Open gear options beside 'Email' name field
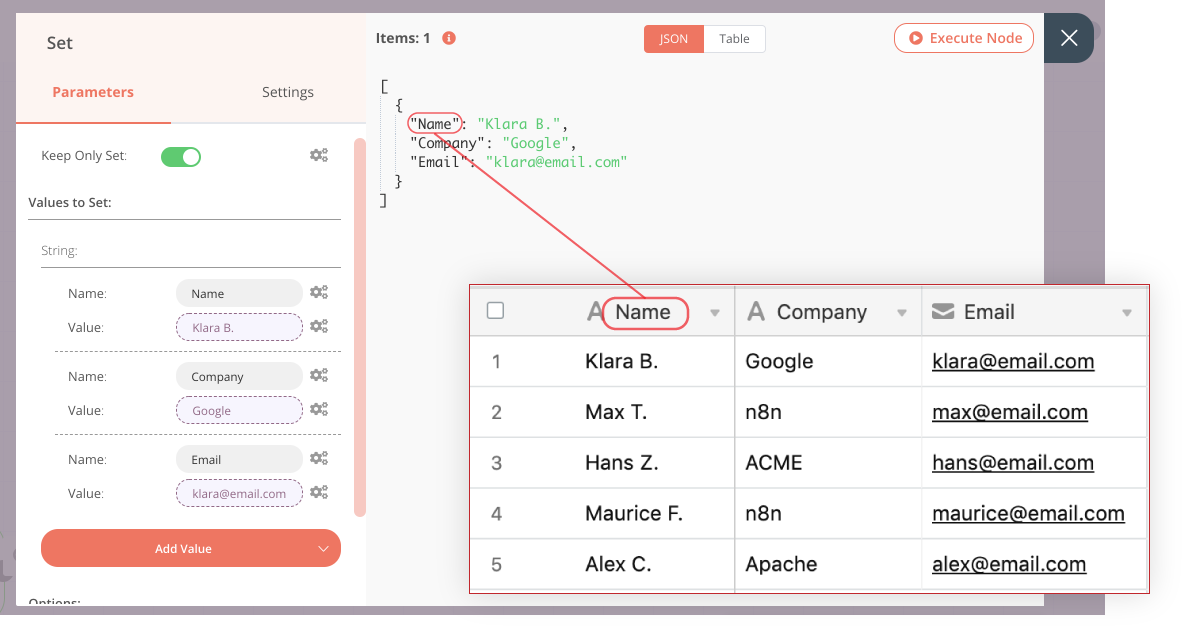 [319, 458]
